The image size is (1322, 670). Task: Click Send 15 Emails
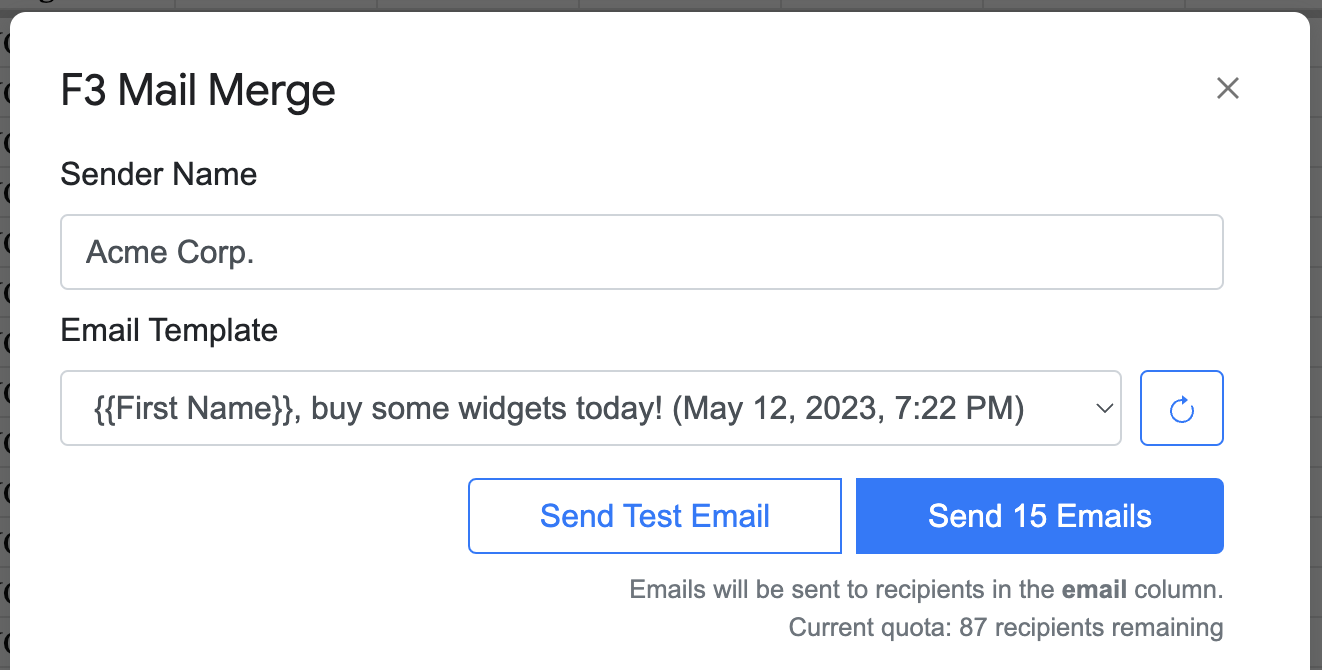1039,516
